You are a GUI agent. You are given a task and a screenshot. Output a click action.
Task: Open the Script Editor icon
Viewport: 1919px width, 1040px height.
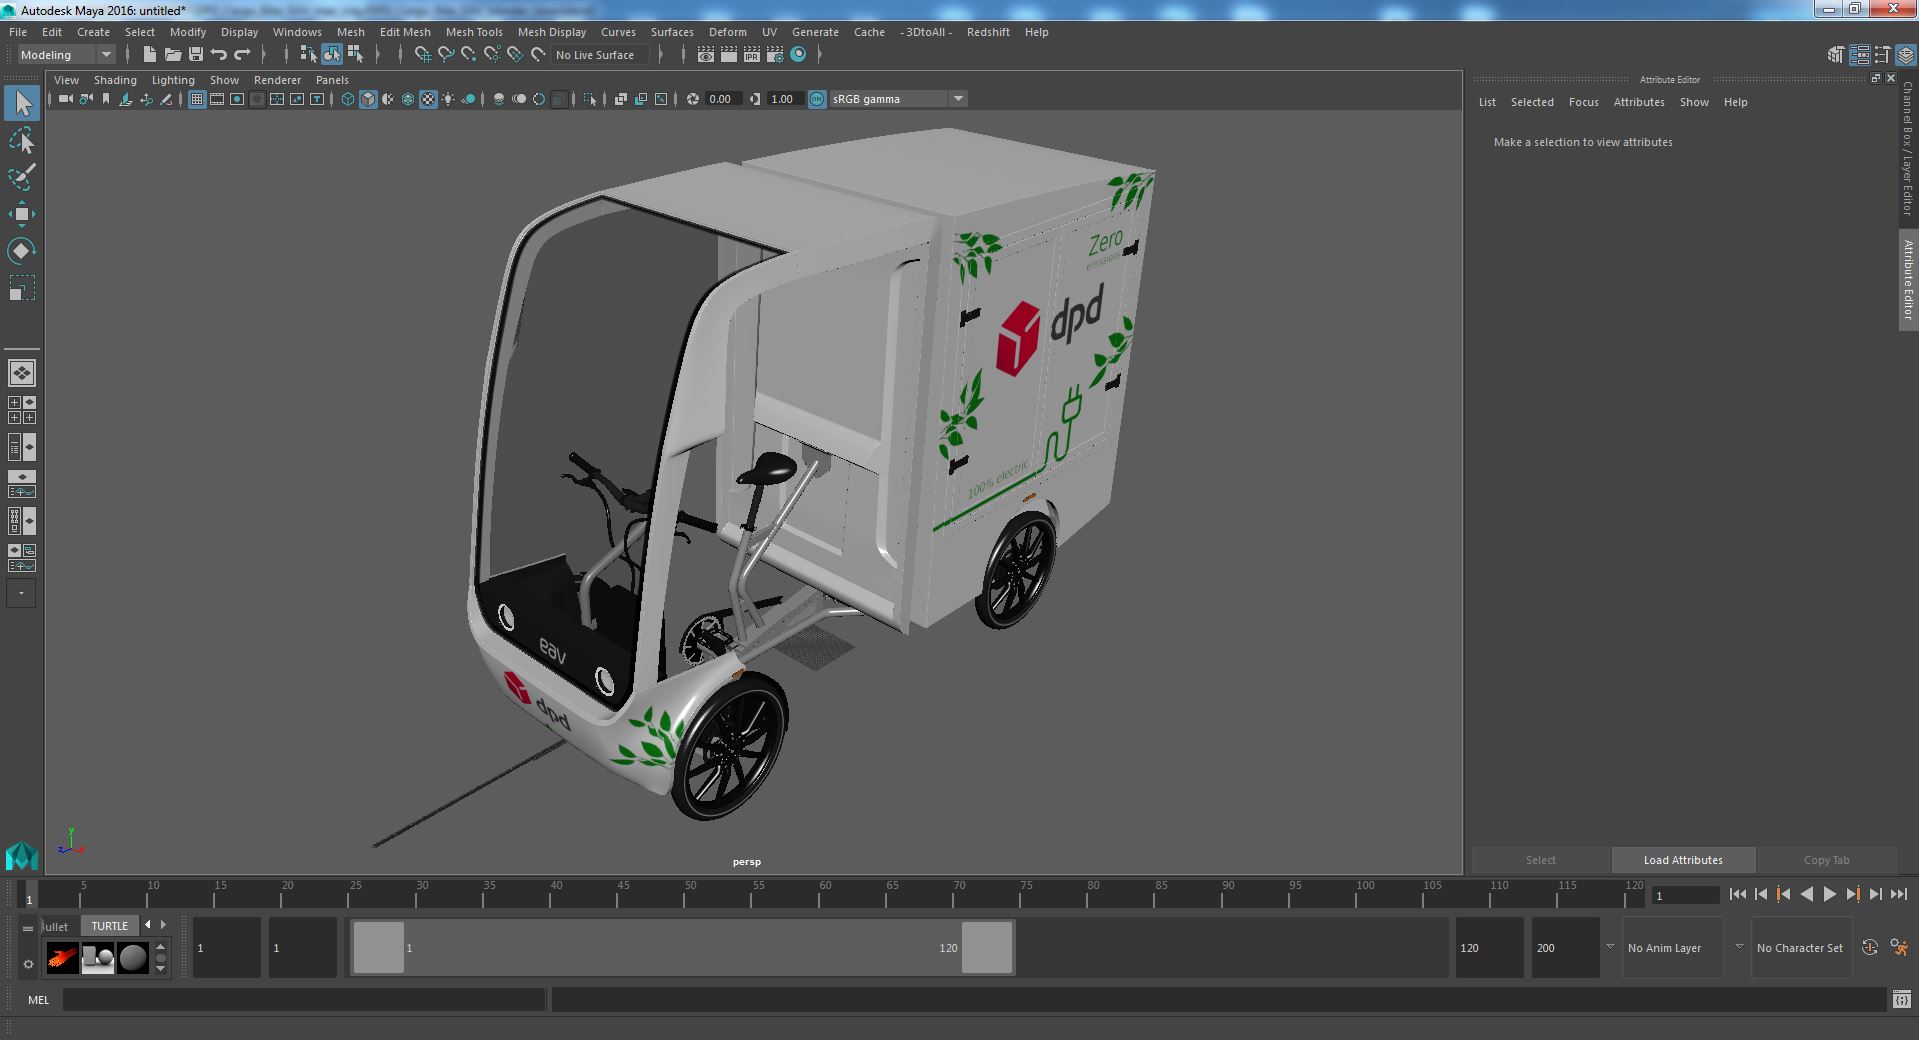[1901, 999]
